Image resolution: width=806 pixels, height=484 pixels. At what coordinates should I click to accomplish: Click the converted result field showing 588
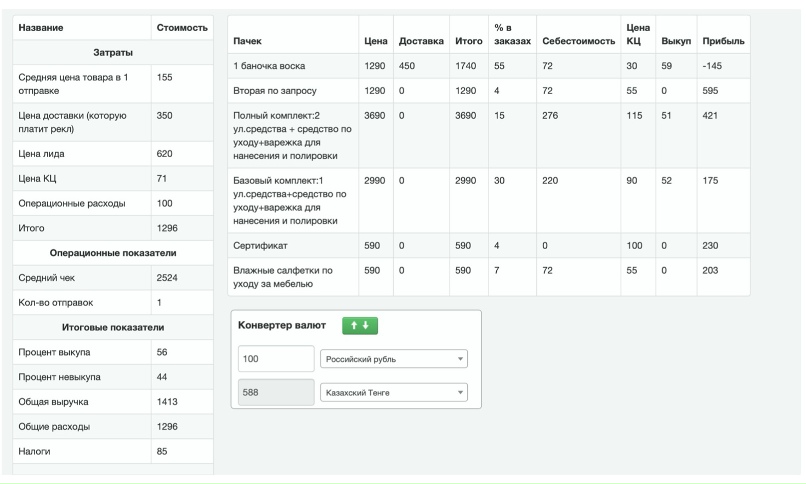pos(276,393)
